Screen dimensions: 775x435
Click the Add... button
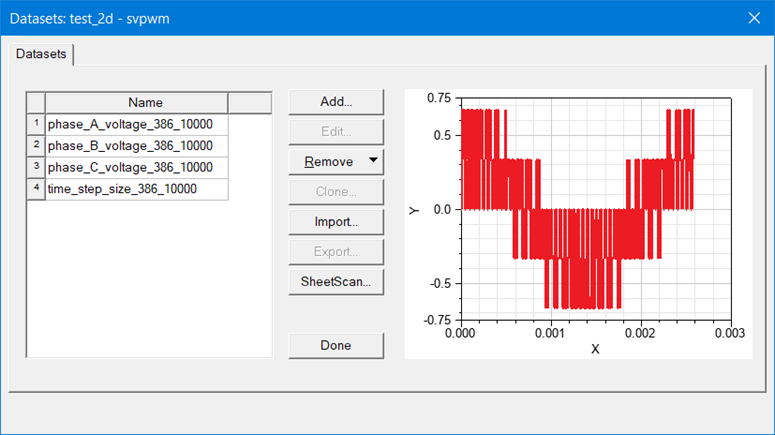point(336,102)
